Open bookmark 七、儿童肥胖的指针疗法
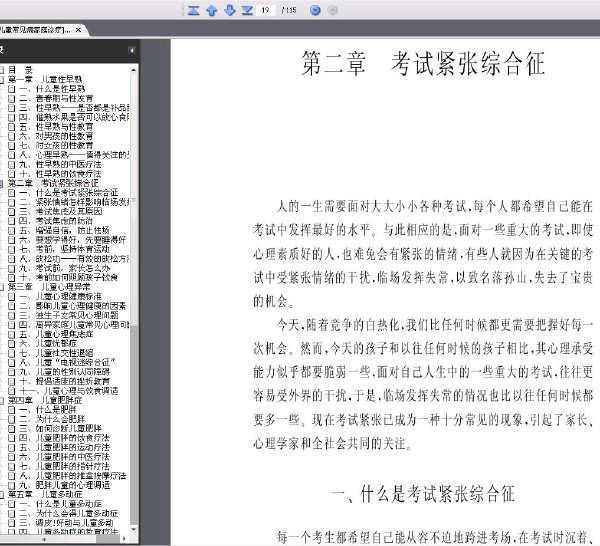Screen dimensions: 600x546 click(65, 466)
